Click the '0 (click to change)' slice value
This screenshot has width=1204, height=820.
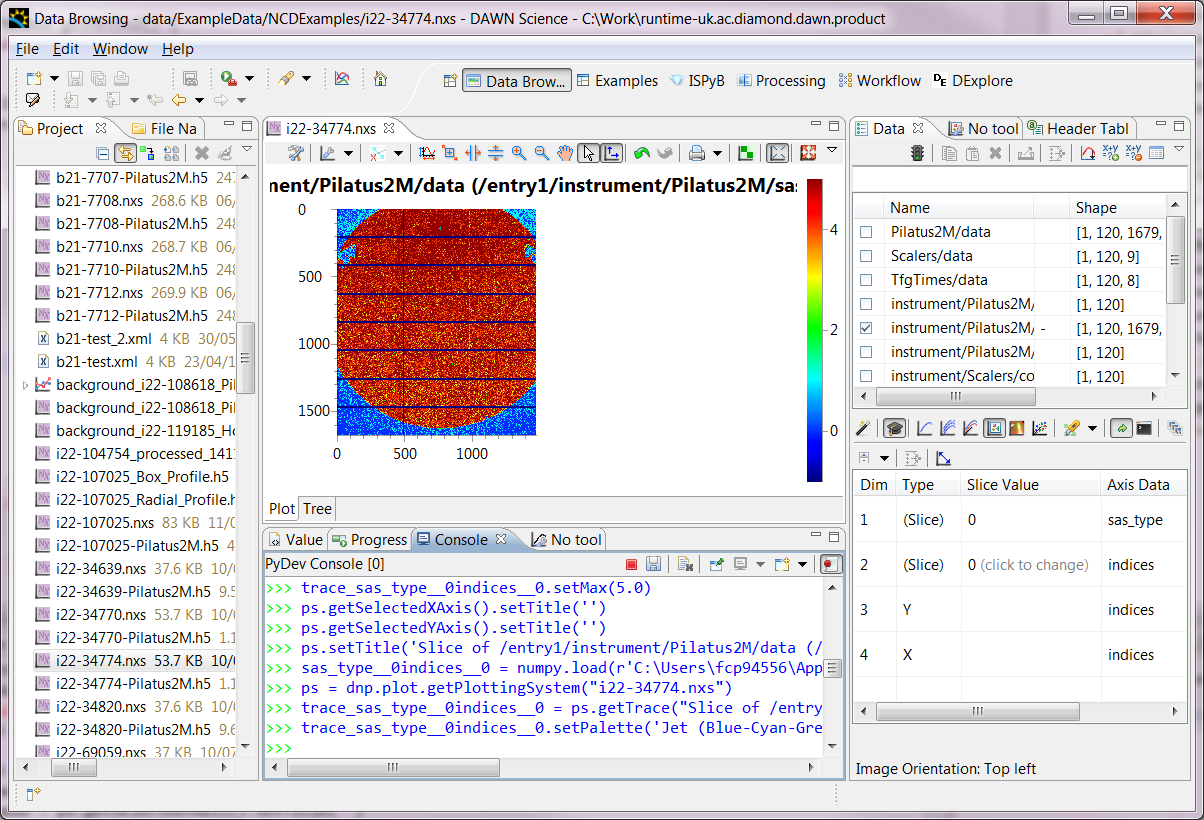click(1028, 565)
